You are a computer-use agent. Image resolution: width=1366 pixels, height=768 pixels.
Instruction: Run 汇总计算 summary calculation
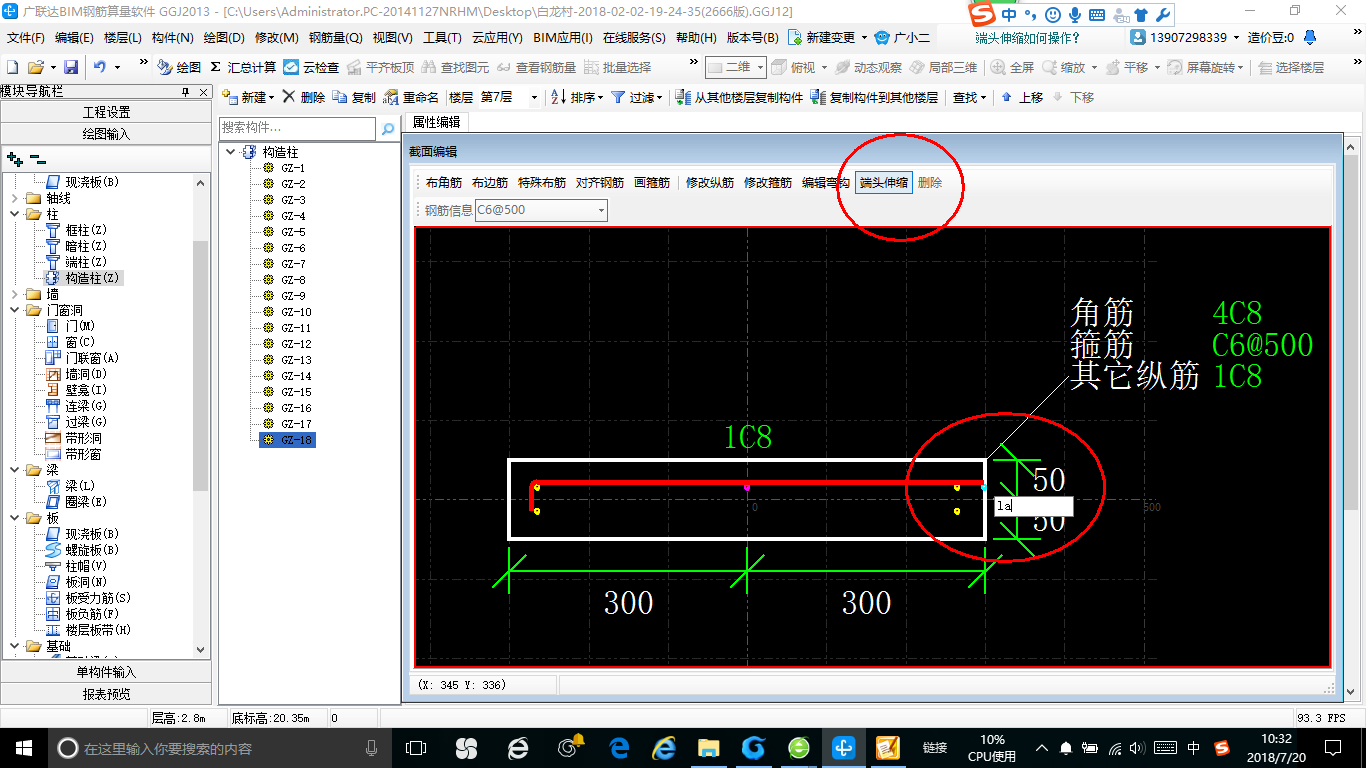pyautogui.click(x=243, y=67)
